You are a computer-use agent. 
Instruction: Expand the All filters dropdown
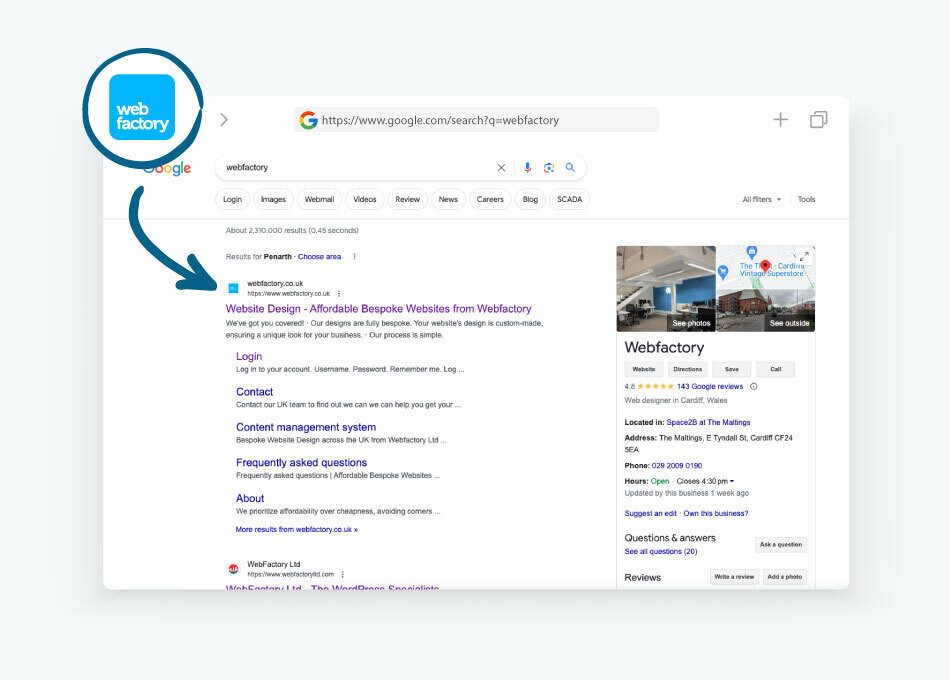[x=760, y=200]
